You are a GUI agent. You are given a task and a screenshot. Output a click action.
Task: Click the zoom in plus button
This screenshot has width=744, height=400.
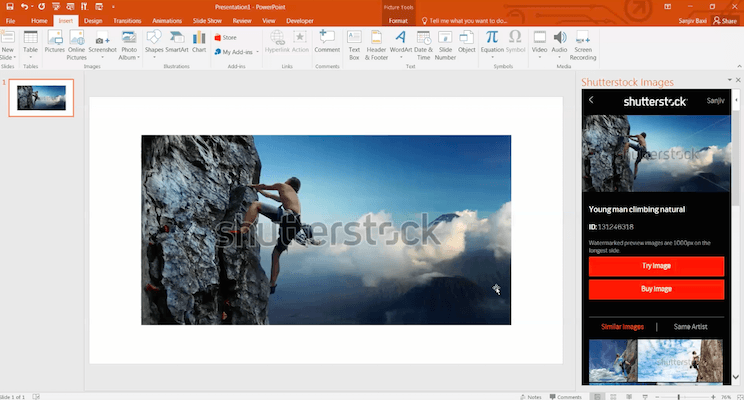713,397
